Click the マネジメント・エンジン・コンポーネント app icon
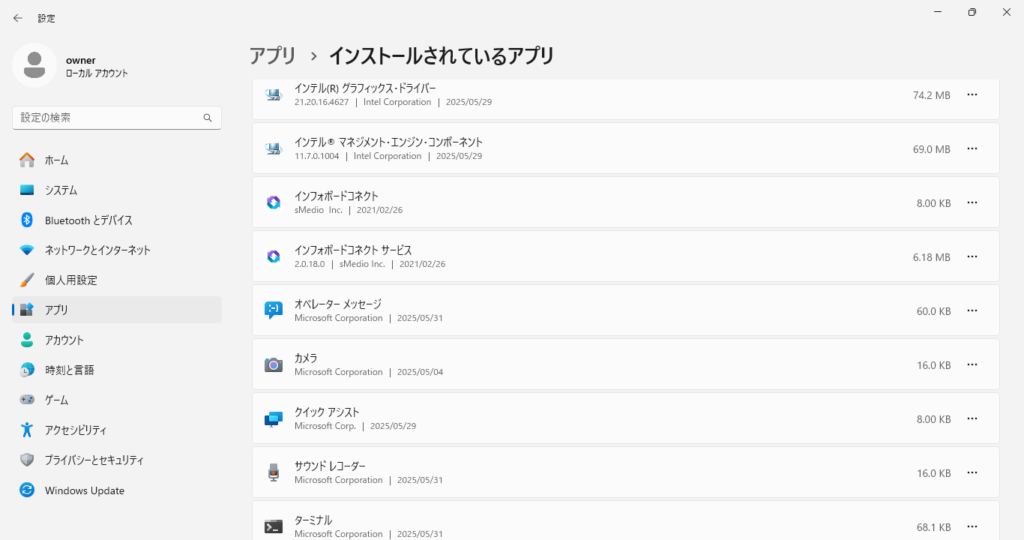 click(274, 149)
